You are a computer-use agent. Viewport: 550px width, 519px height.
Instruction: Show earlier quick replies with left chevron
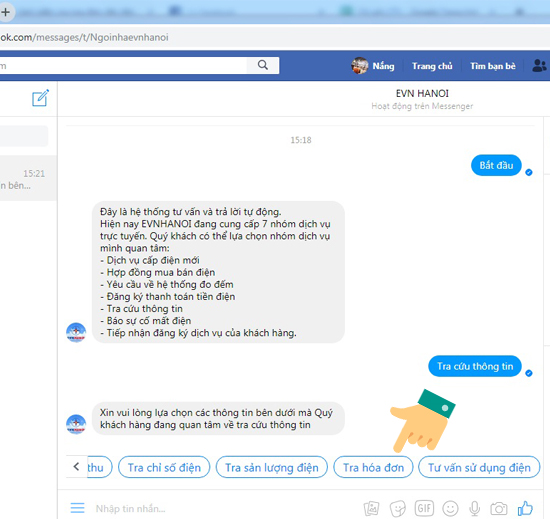coord(76,466)
